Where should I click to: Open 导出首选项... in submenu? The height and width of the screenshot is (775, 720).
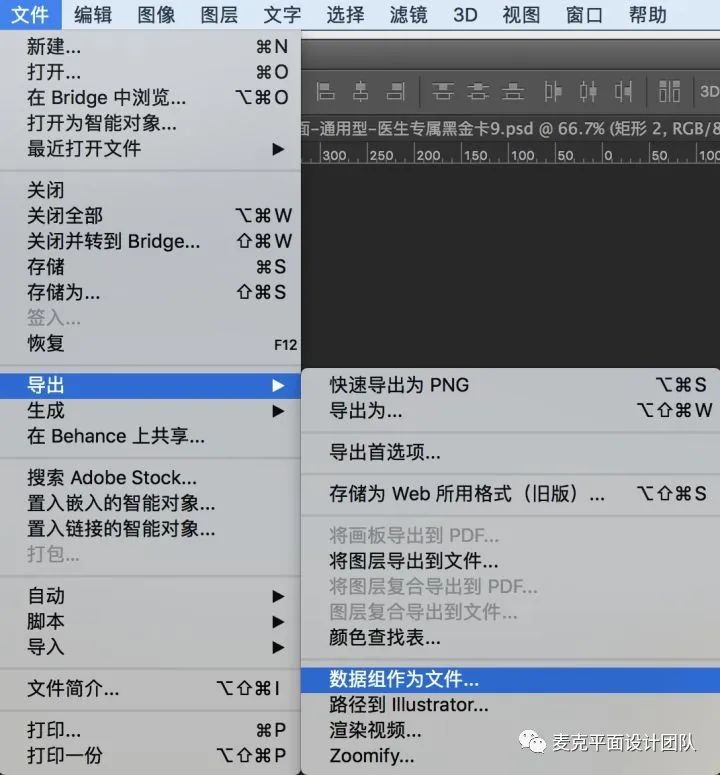pos(510,452)
